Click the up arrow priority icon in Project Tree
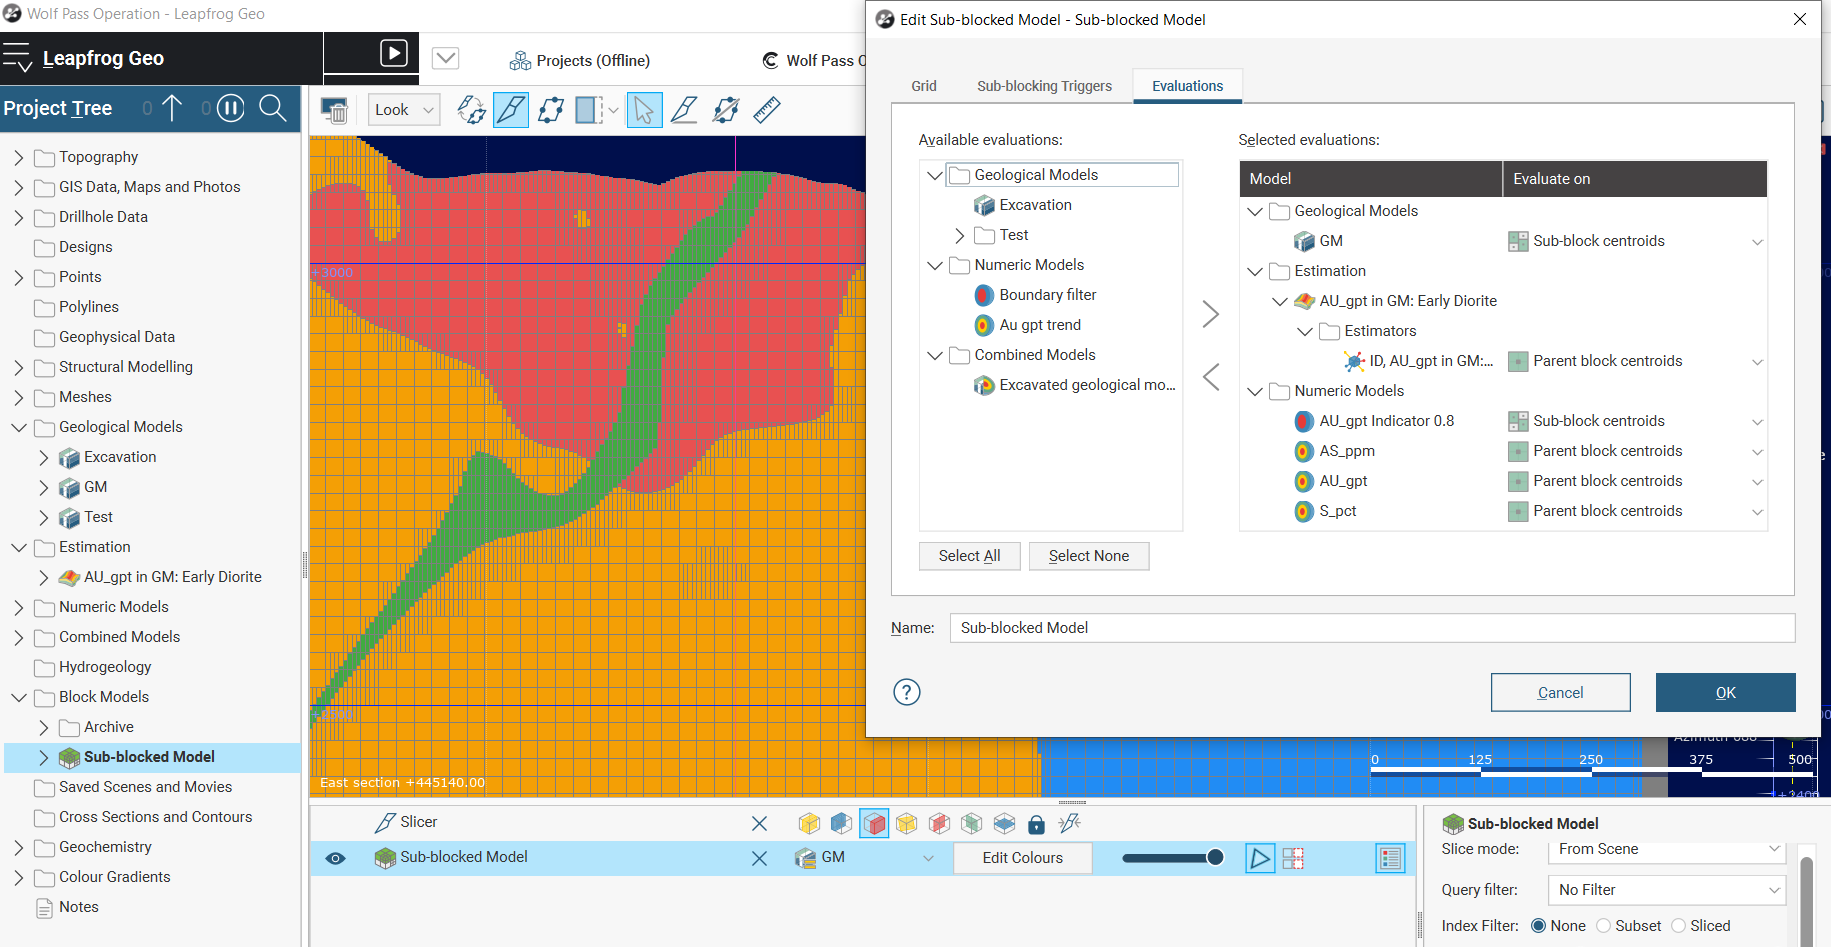The width and height of the screenshot is (1831, 947). [172, 108]
